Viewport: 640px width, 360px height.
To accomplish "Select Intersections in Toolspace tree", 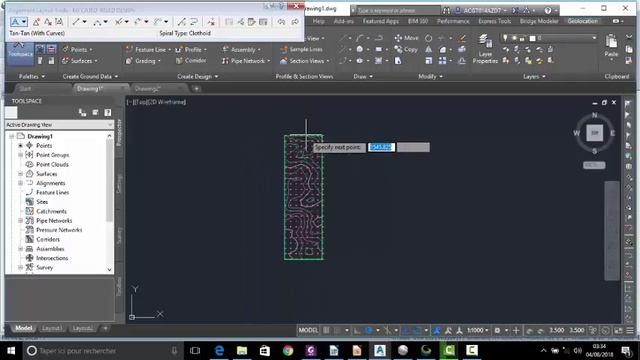I will click(x=52, y=258).
